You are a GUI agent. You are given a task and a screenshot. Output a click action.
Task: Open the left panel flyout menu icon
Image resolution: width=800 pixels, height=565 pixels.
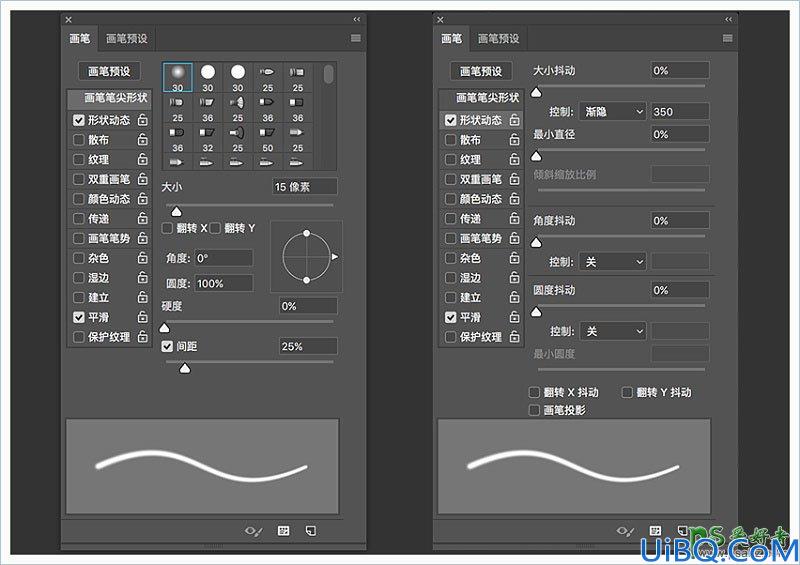tap(356, 38)
